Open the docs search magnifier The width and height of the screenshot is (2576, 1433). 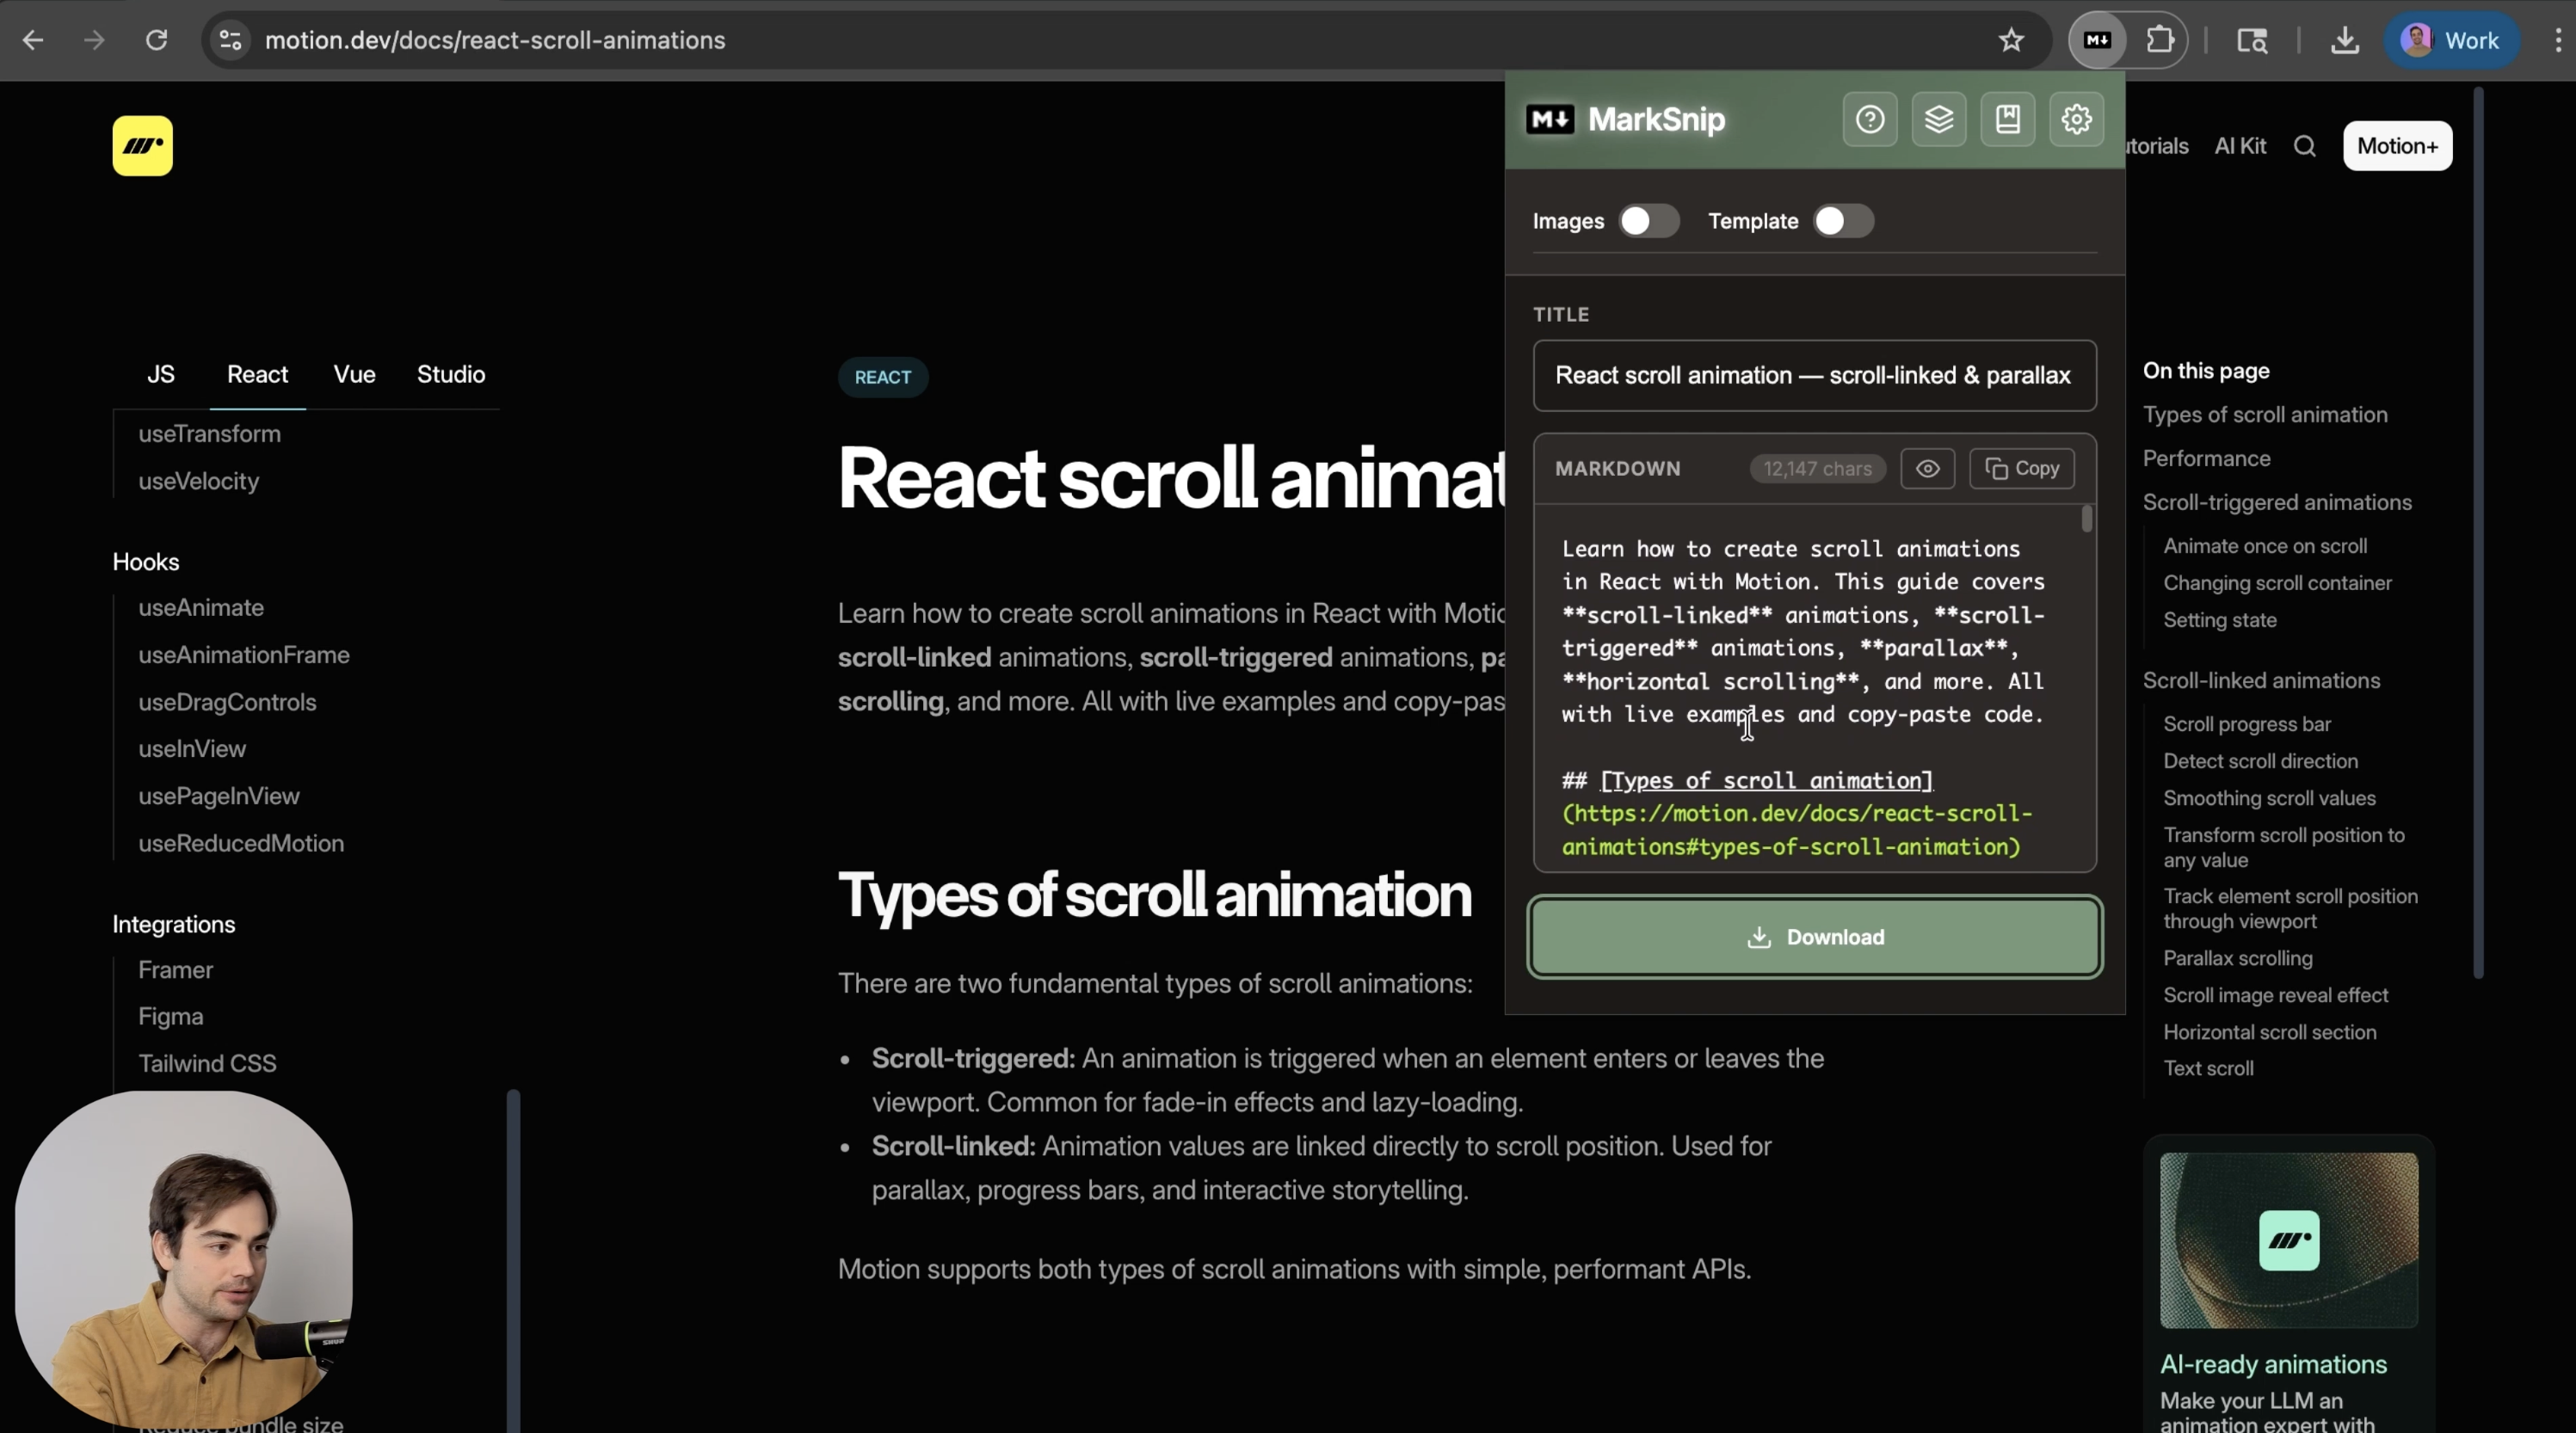pos(2306,146)
